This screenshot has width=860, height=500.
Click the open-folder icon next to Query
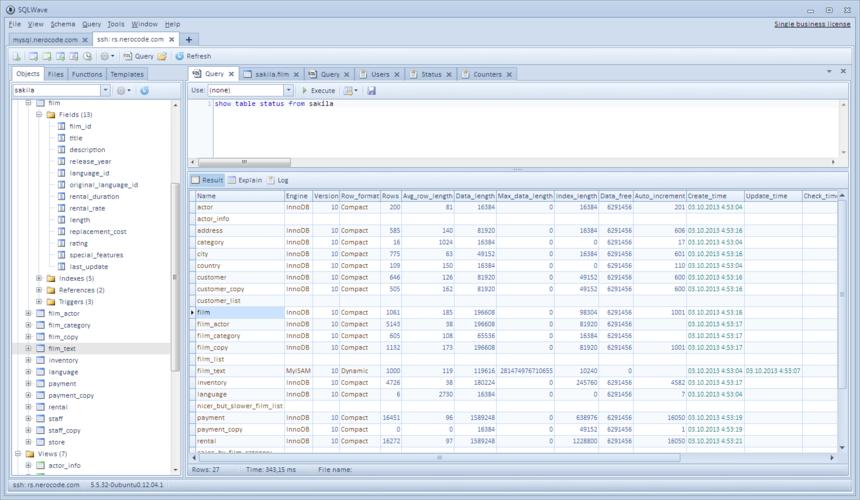point(162,56)
